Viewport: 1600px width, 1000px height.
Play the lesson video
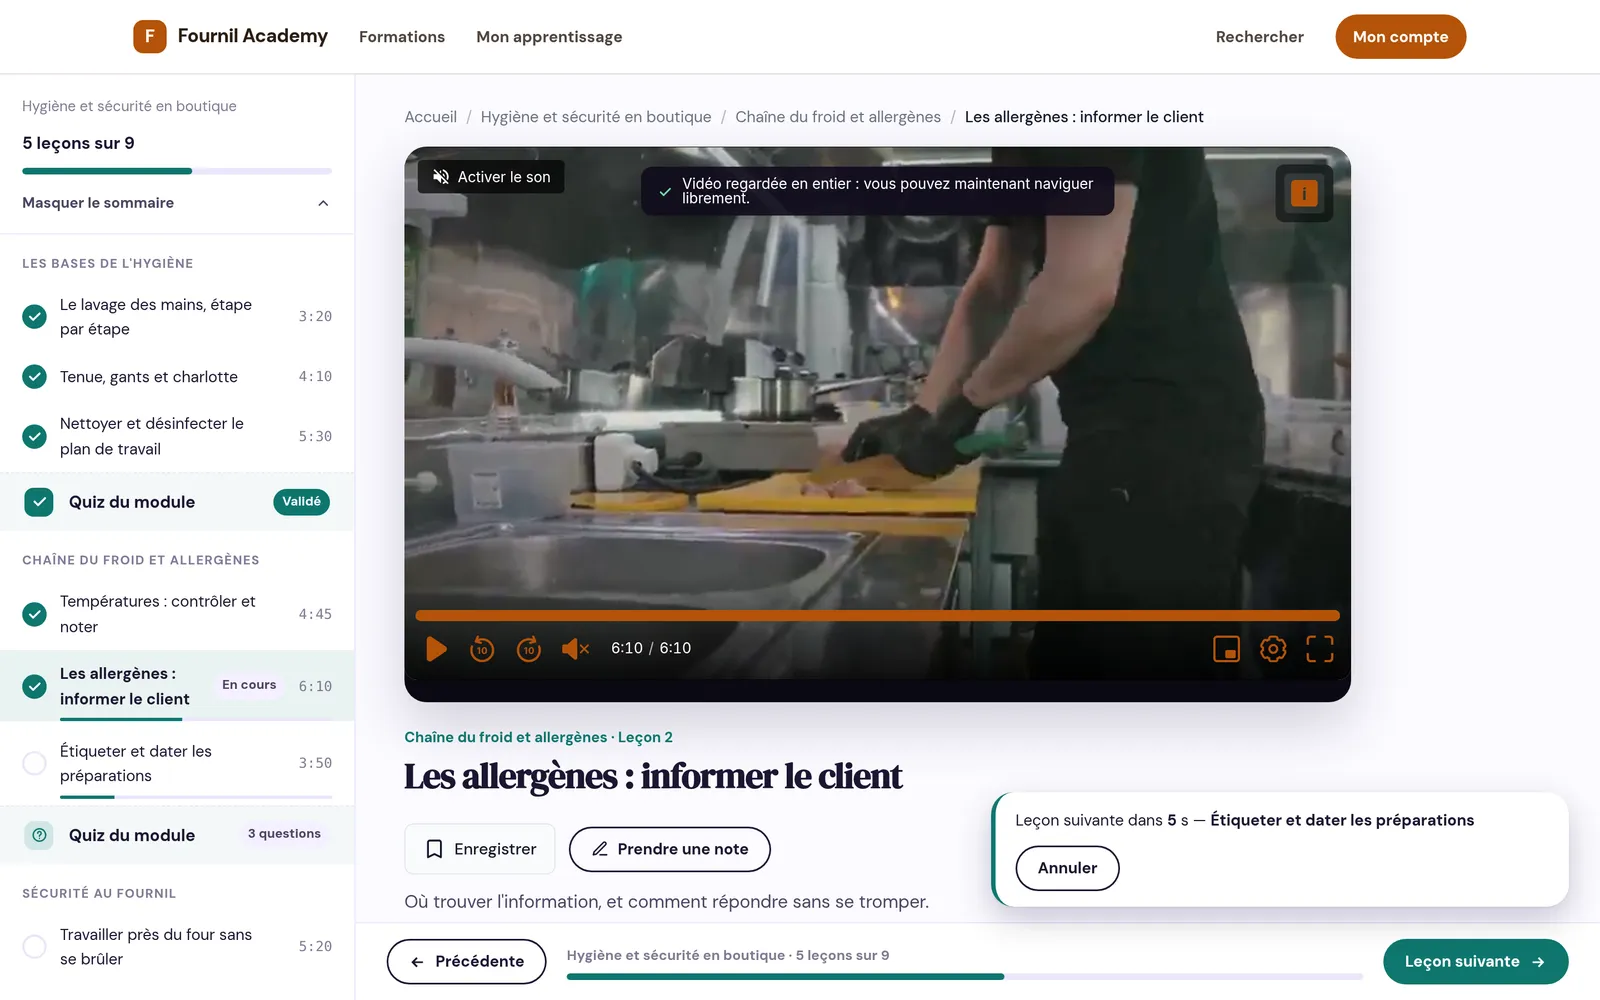436,649
